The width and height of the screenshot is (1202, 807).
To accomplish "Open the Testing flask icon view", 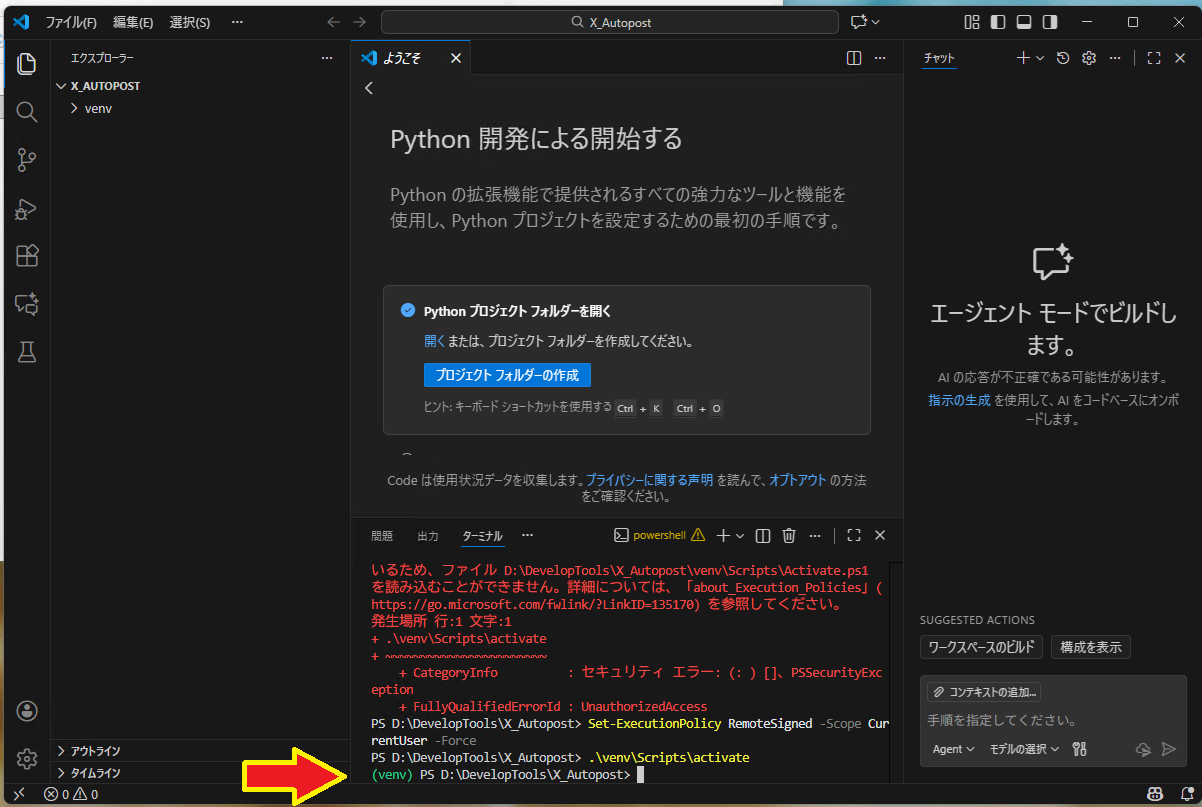I will [x=27, y=352].
